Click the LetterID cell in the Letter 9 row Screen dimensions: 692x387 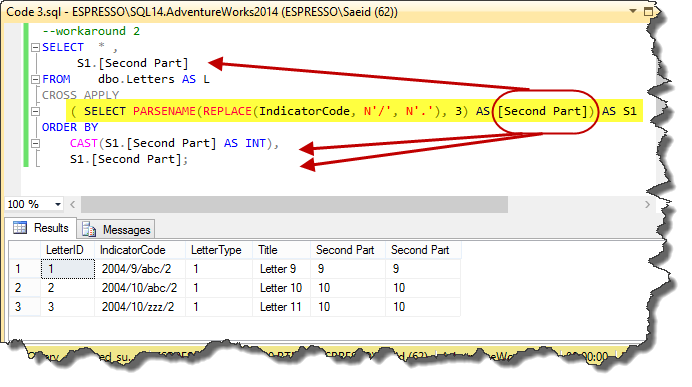pos(68,269)
